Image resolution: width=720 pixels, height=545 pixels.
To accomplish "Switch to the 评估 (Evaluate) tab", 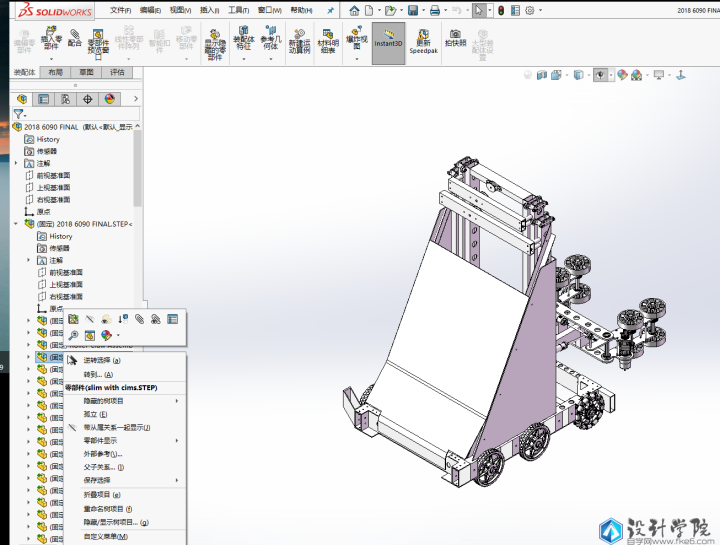I will pyautogui.click(x=117, y=72).
